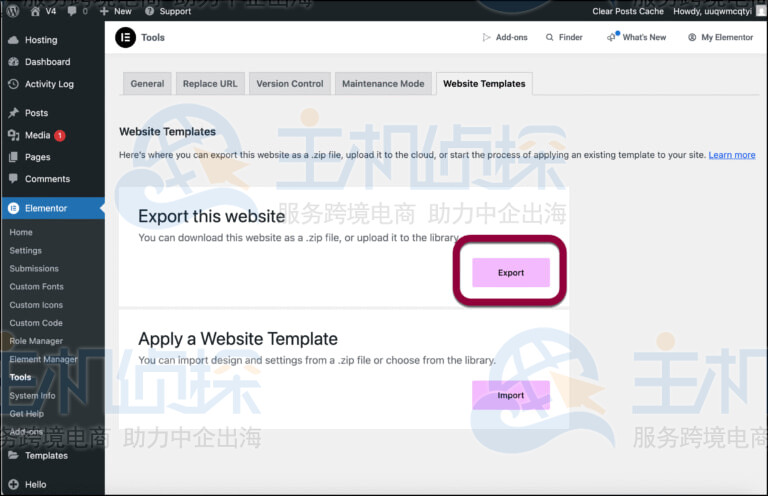Open the Howdy, uuqwmcqtyi account menu

[x=712, y=11]
